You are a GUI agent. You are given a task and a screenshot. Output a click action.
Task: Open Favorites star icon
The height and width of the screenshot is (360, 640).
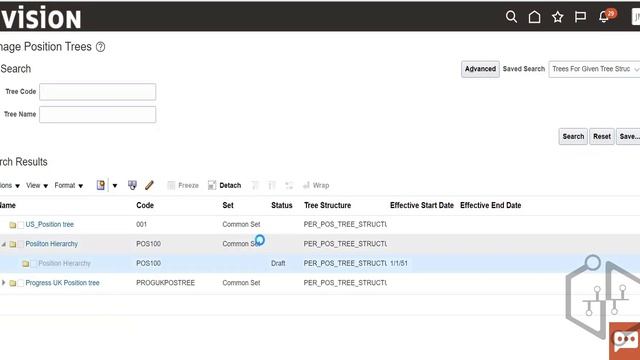pos(558,17)
